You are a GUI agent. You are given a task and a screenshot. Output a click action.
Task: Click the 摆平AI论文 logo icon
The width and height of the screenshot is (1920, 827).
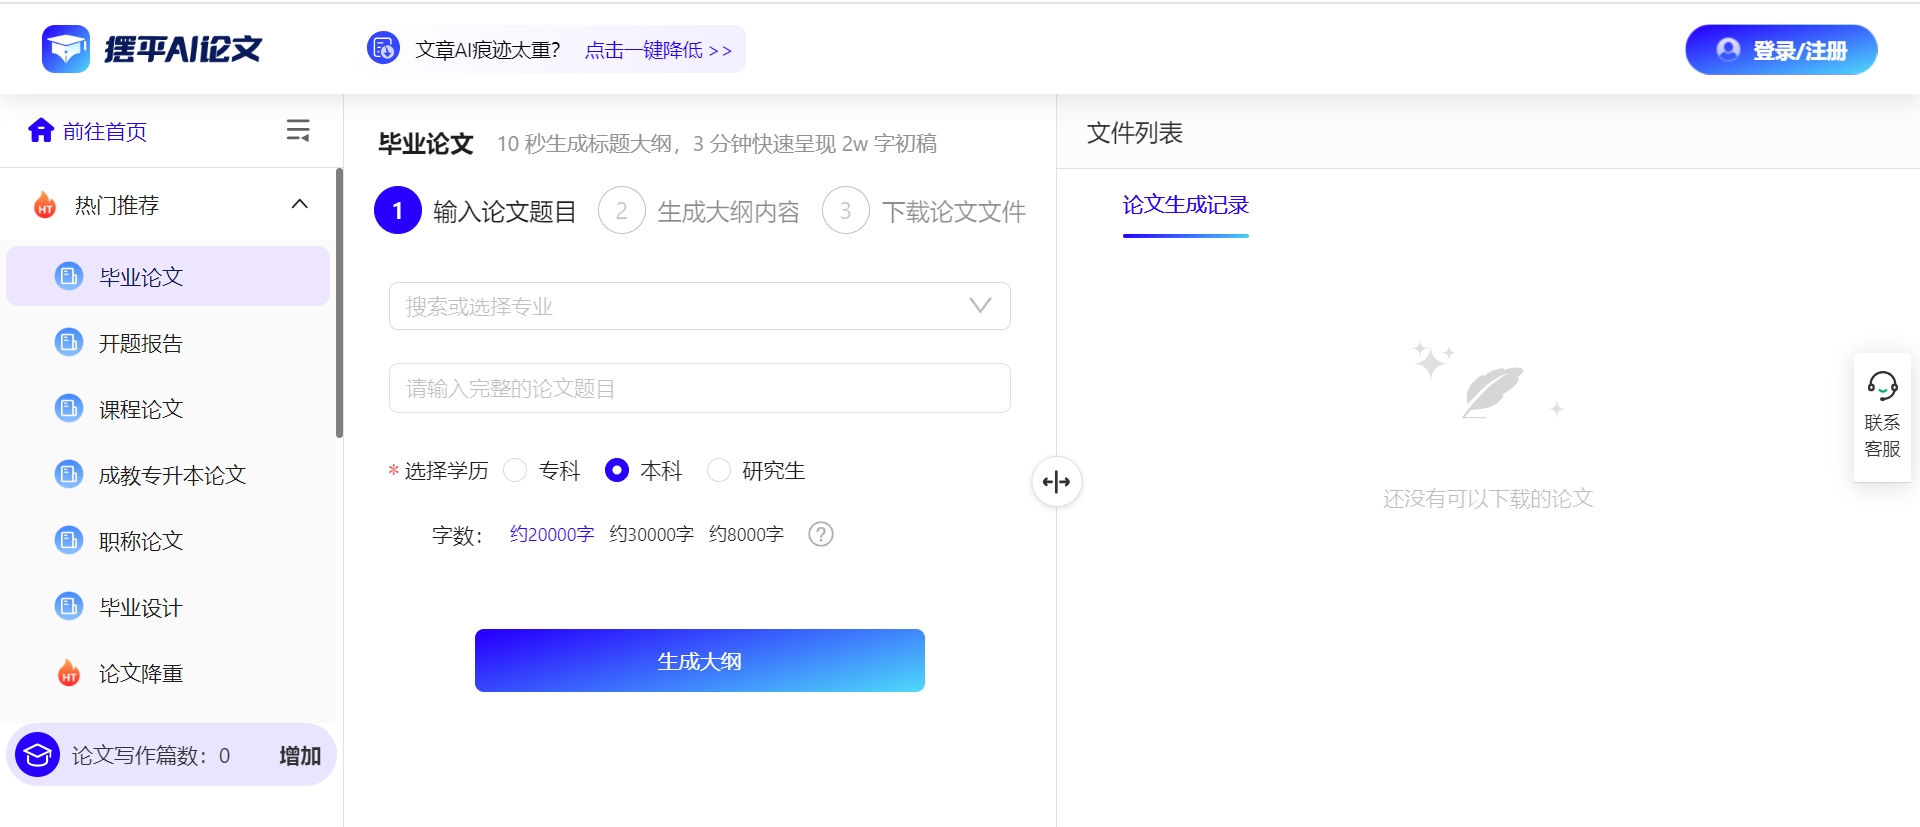click(x=66, y=49)
